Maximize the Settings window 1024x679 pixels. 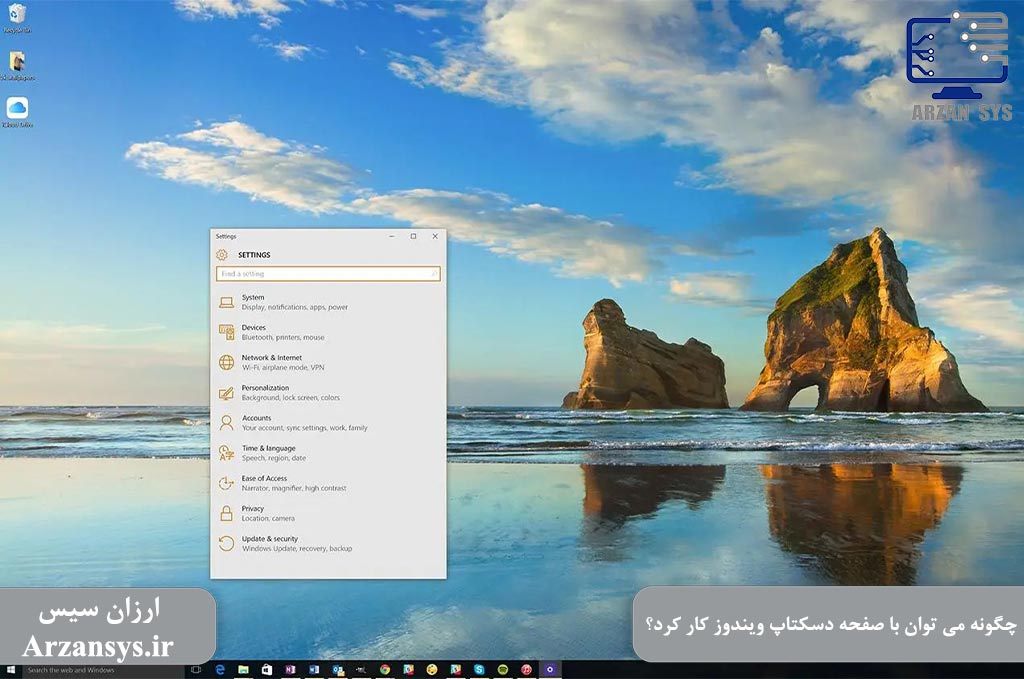click(413, 236)
